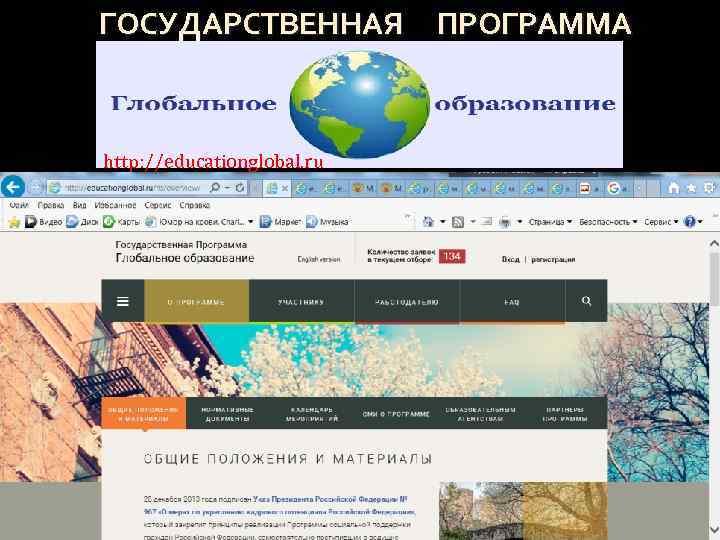Screen dimensions: 720x540
Task: Click the page scrollbar down arrow
Action: 714,528
